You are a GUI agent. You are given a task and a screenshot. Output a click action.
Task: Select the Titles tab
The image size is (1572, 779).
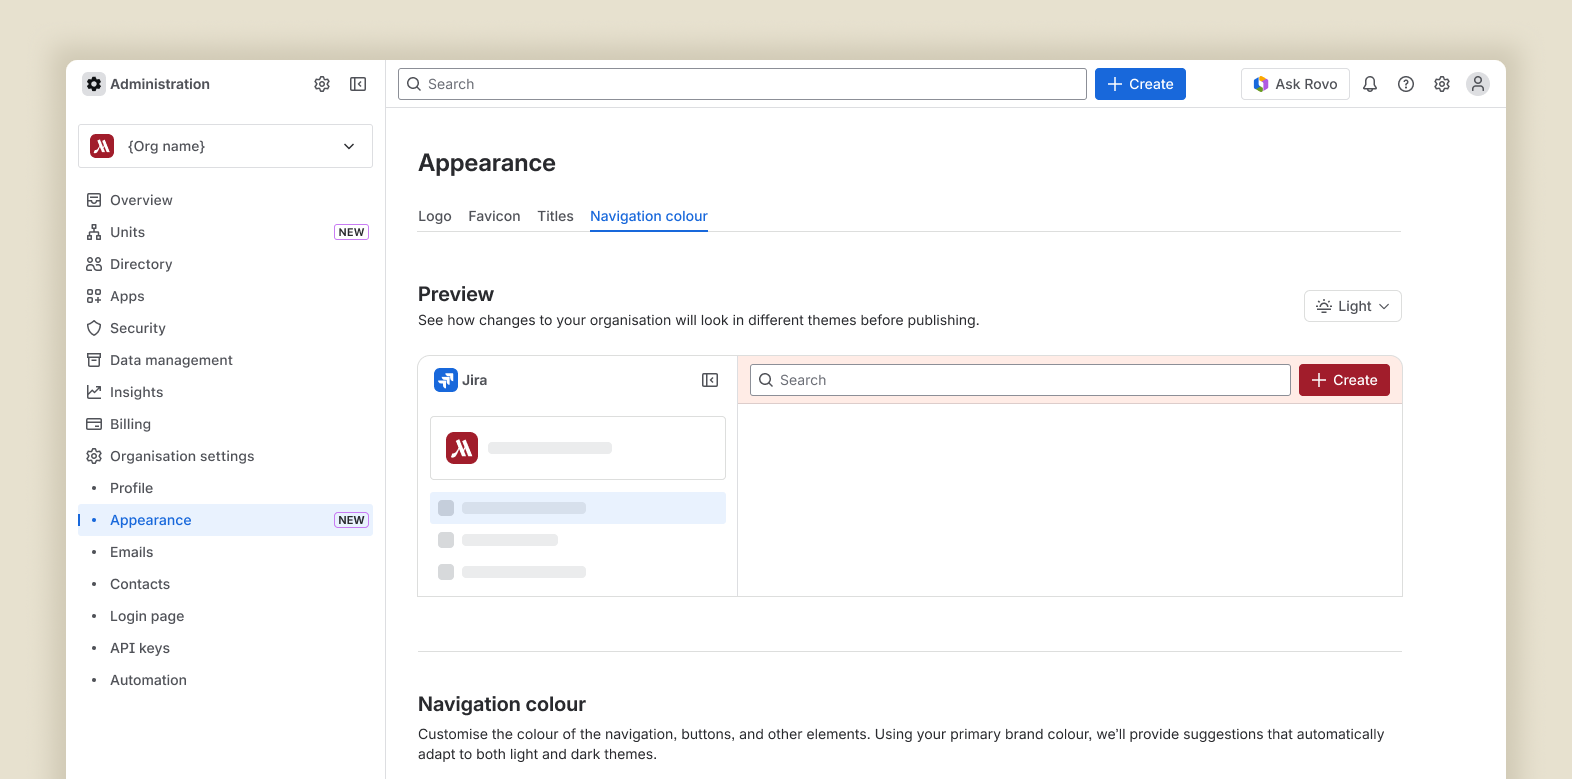pyautogui.click(x=555, y=216)
